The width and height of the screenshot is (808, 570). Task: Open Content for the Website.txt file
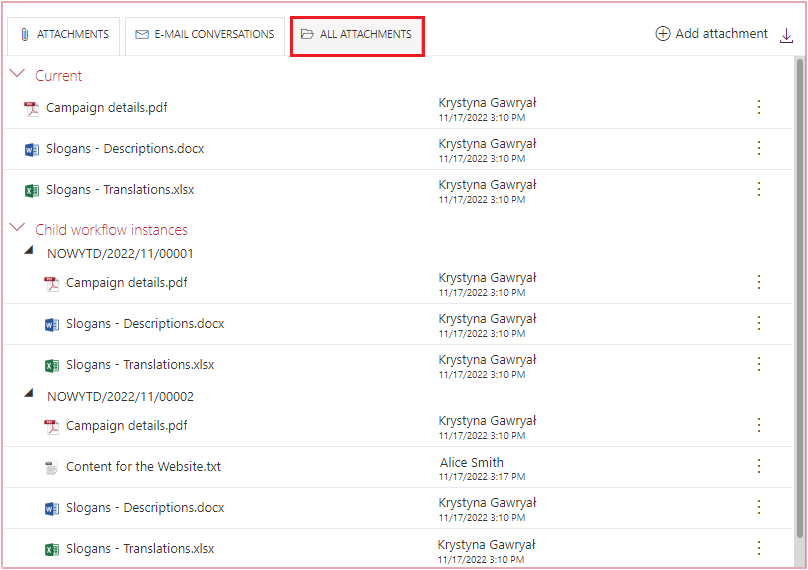click(x=143, y=466)
